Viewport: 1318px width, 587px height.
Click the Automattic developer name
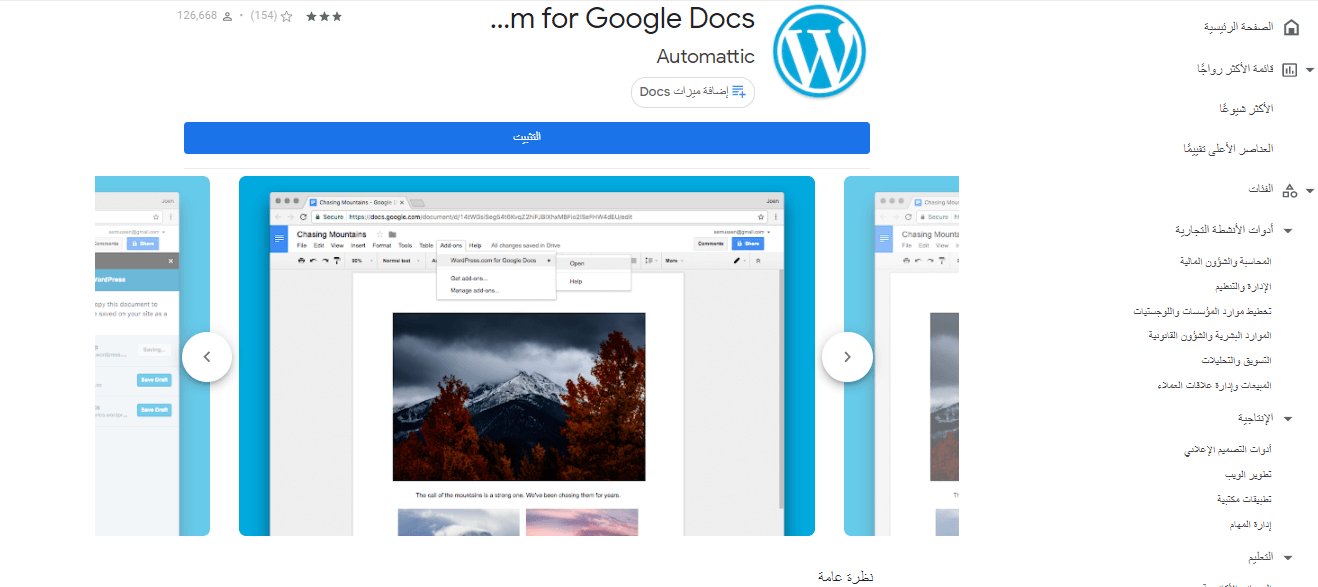point(706,56)
